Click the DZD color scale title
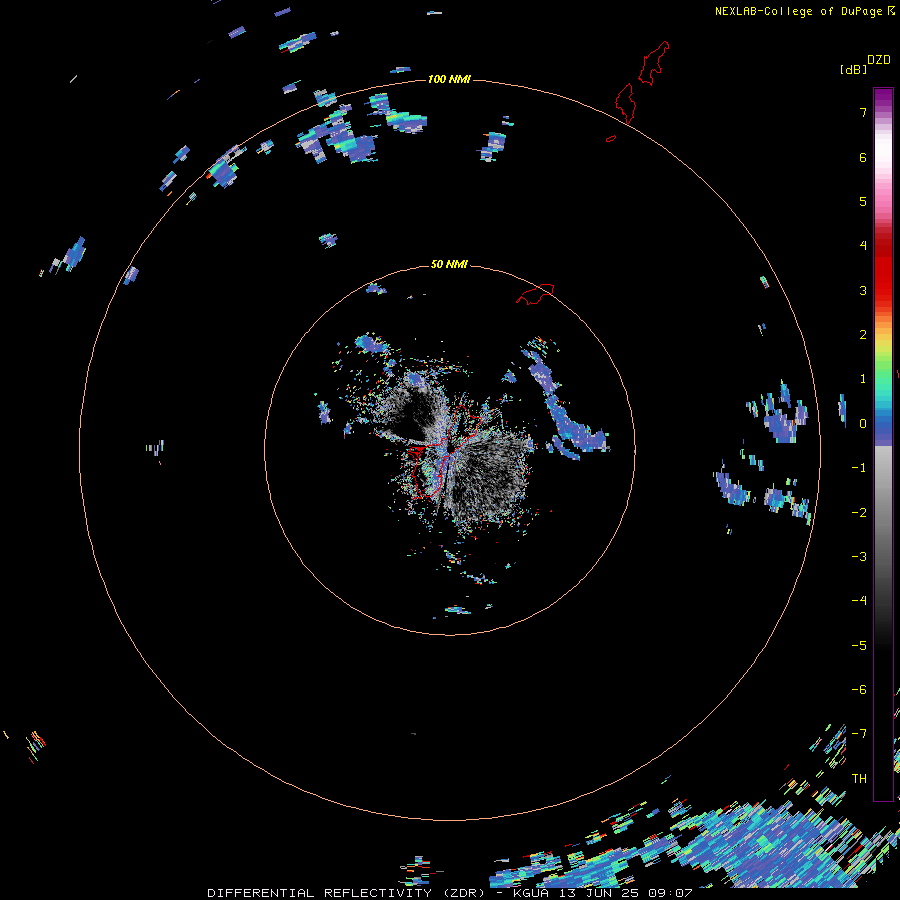The width and height of the screenshot is (900, 900). coord(879,60)
